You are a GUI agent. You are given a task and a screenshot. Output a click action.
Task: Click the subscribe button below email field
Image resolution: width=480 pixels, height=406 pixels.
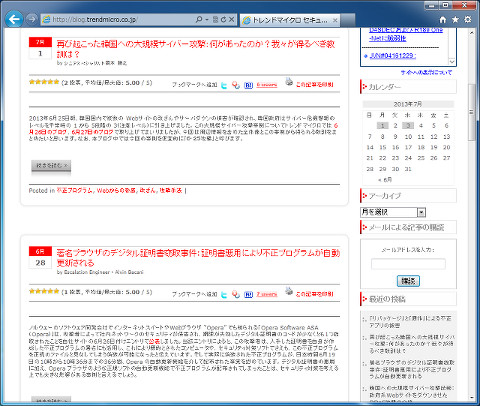408,281
